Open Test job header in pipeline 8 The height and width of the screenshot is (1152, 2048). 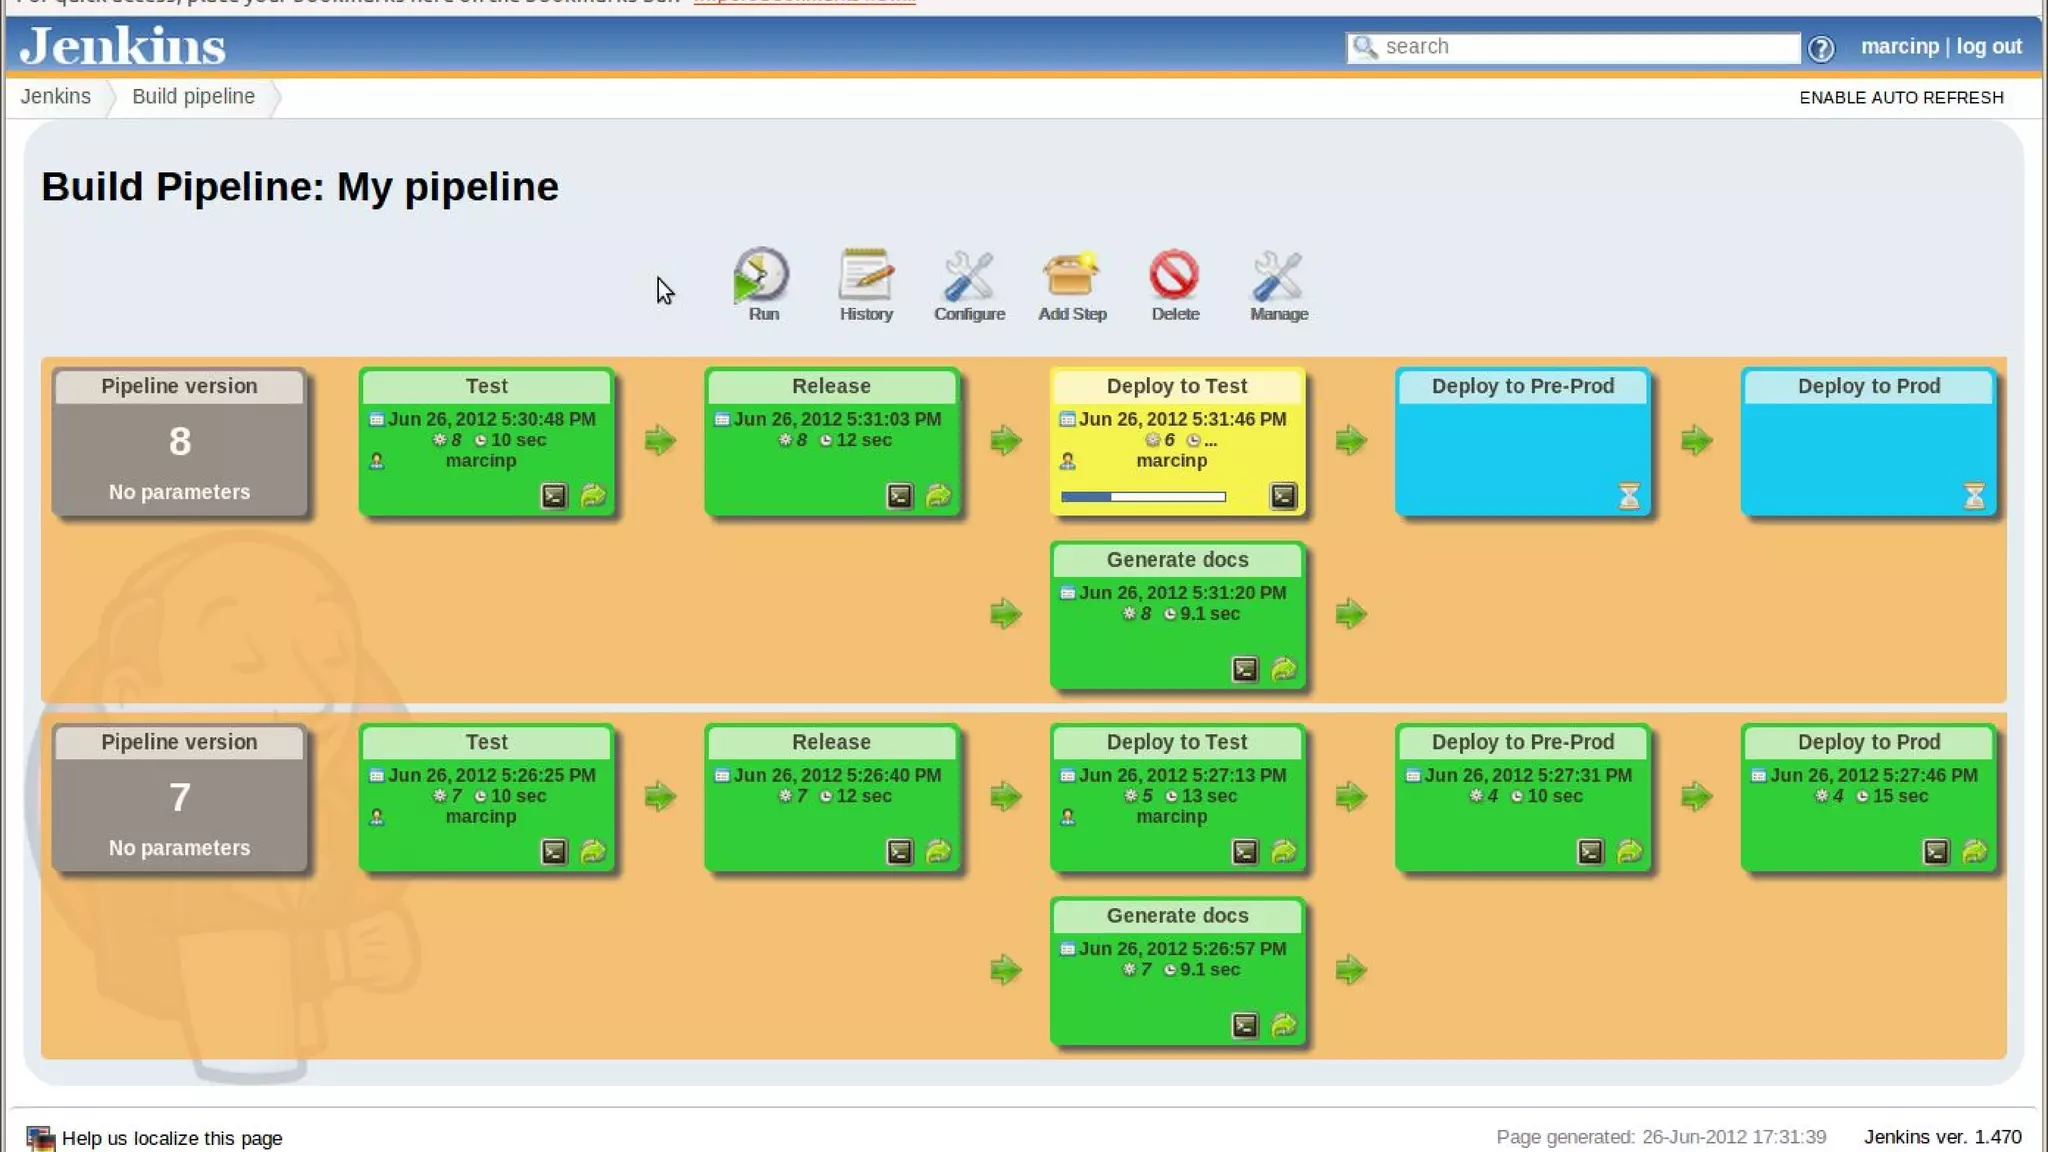pyautogui.click(x=486, y=386)
